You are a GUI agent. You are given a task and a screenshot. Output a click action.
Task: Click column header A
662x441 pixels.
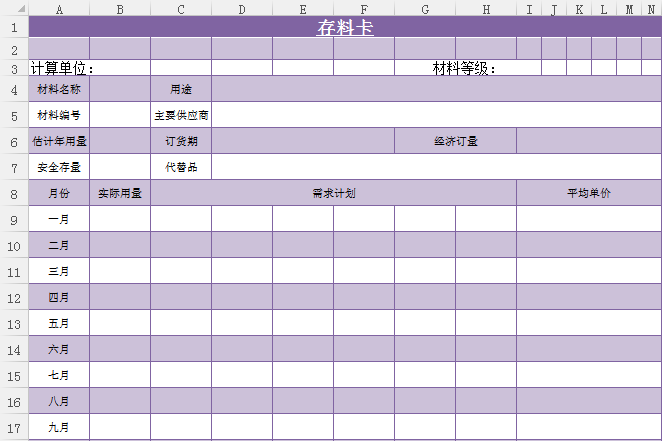point(59,8)
